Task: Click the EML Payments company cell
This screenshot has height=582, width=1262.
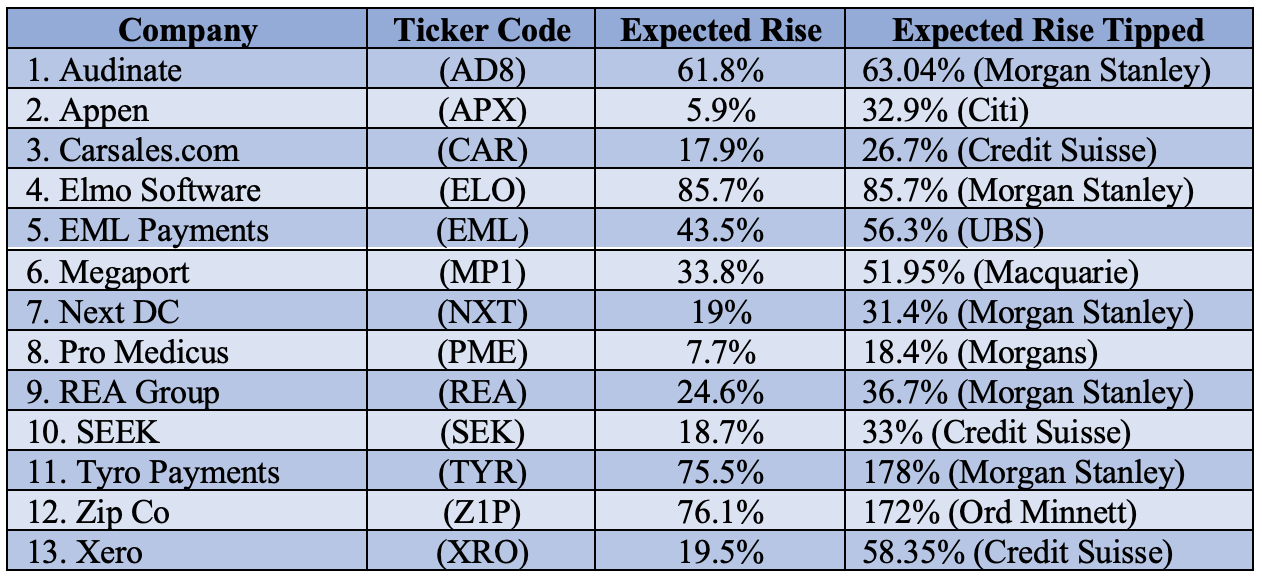Action: pyautogui.click(x=163, y=231)
